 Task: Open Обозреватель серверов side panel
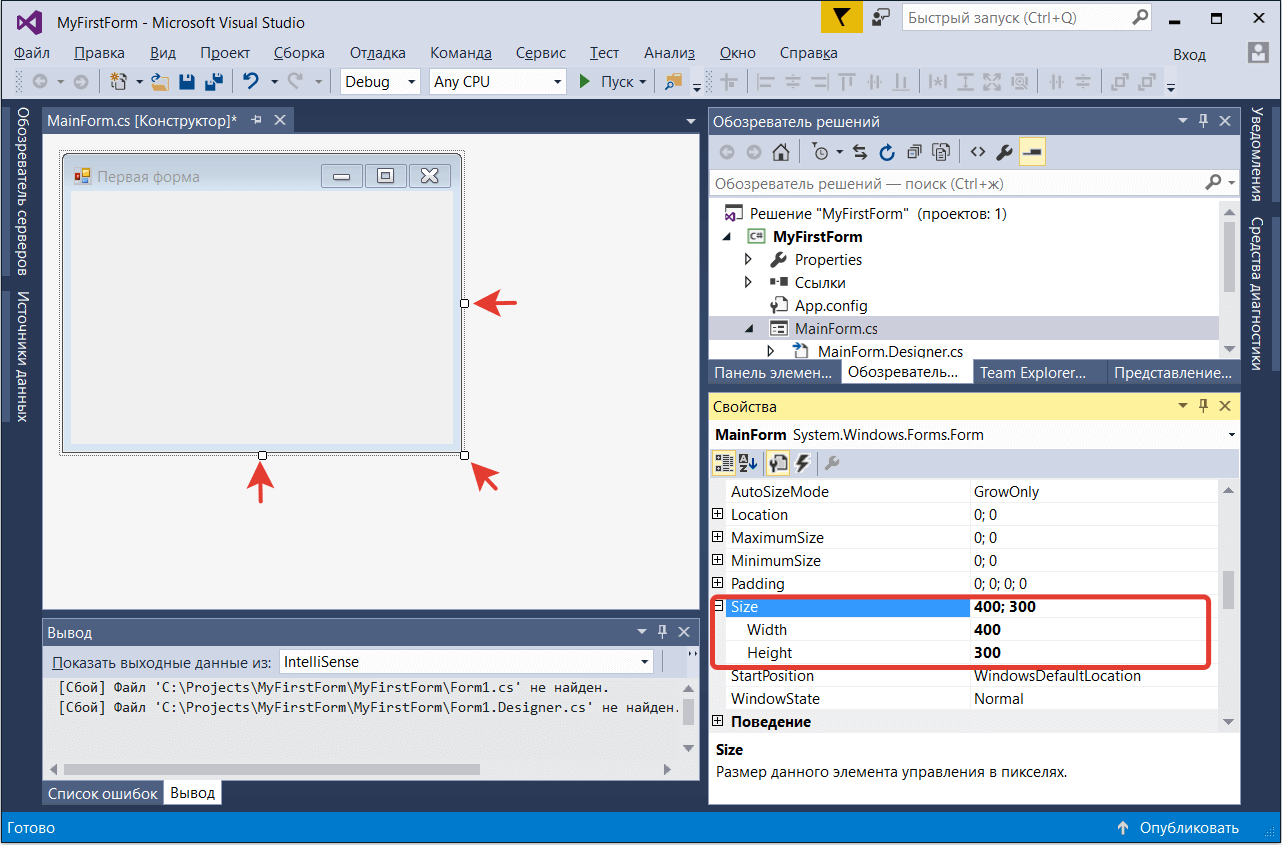(x=22, y=191)
